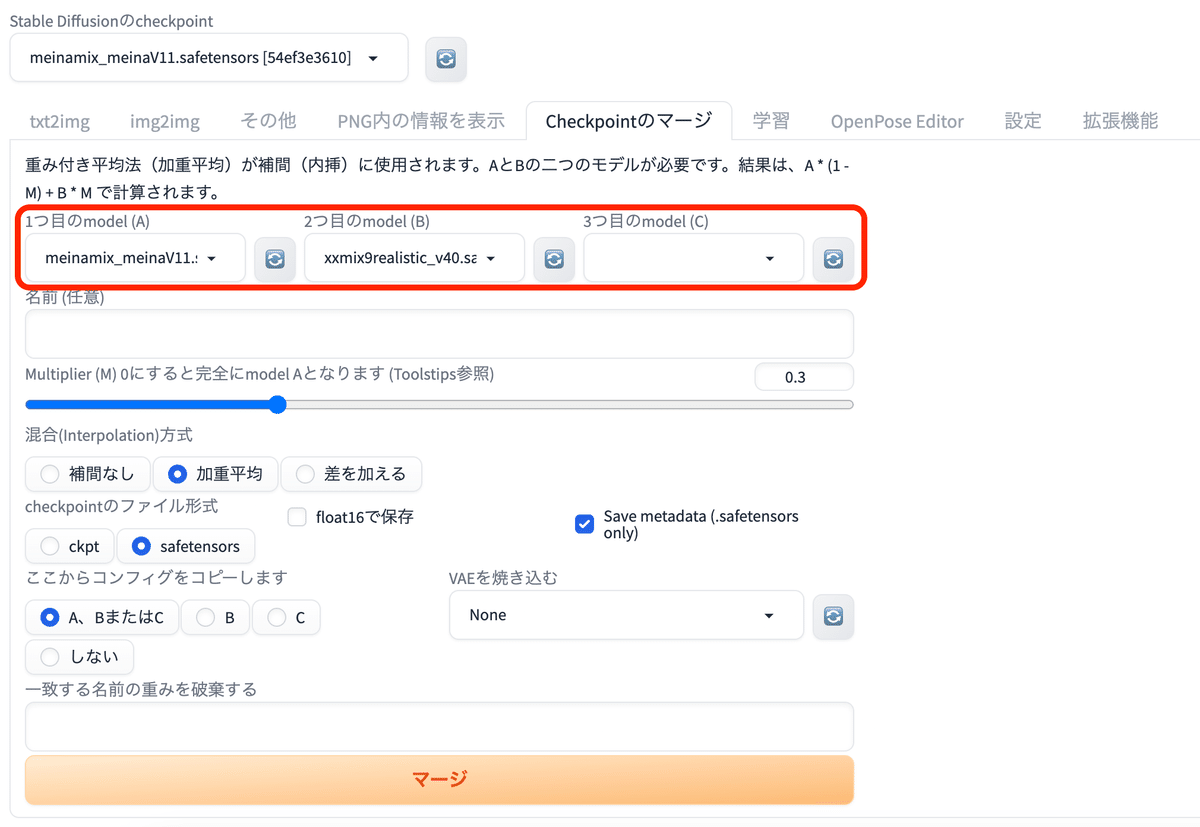Click the Multiplier value field showing 0.3
1200x827 pixels.
[x=804, y=377]
